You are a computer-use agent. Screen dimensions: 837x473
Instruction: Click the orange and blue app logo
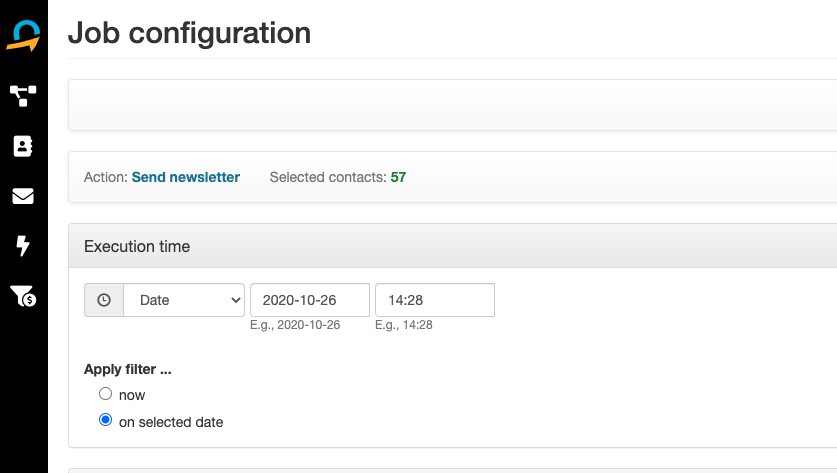pyautogui.click(x=23, y=36)
